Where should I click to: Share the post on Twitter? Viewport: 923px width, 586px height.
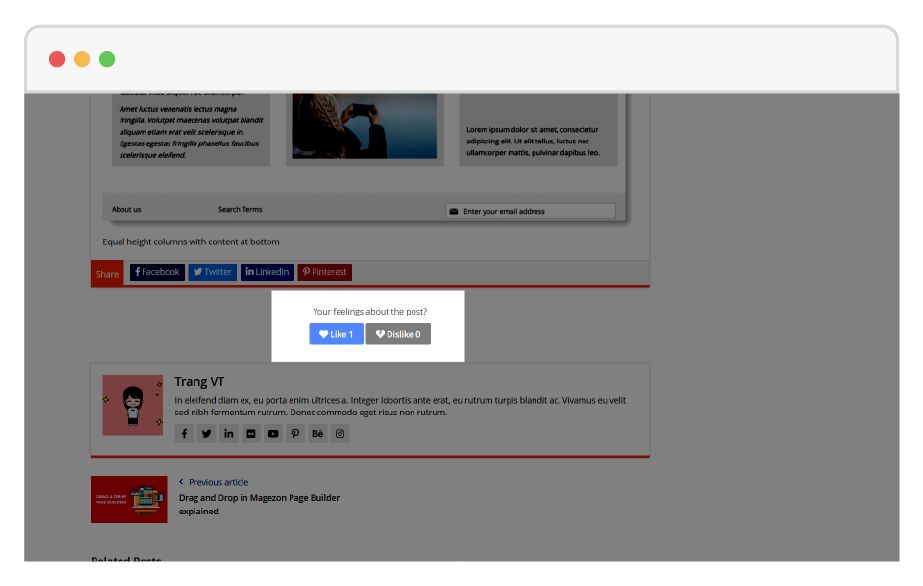212,272
